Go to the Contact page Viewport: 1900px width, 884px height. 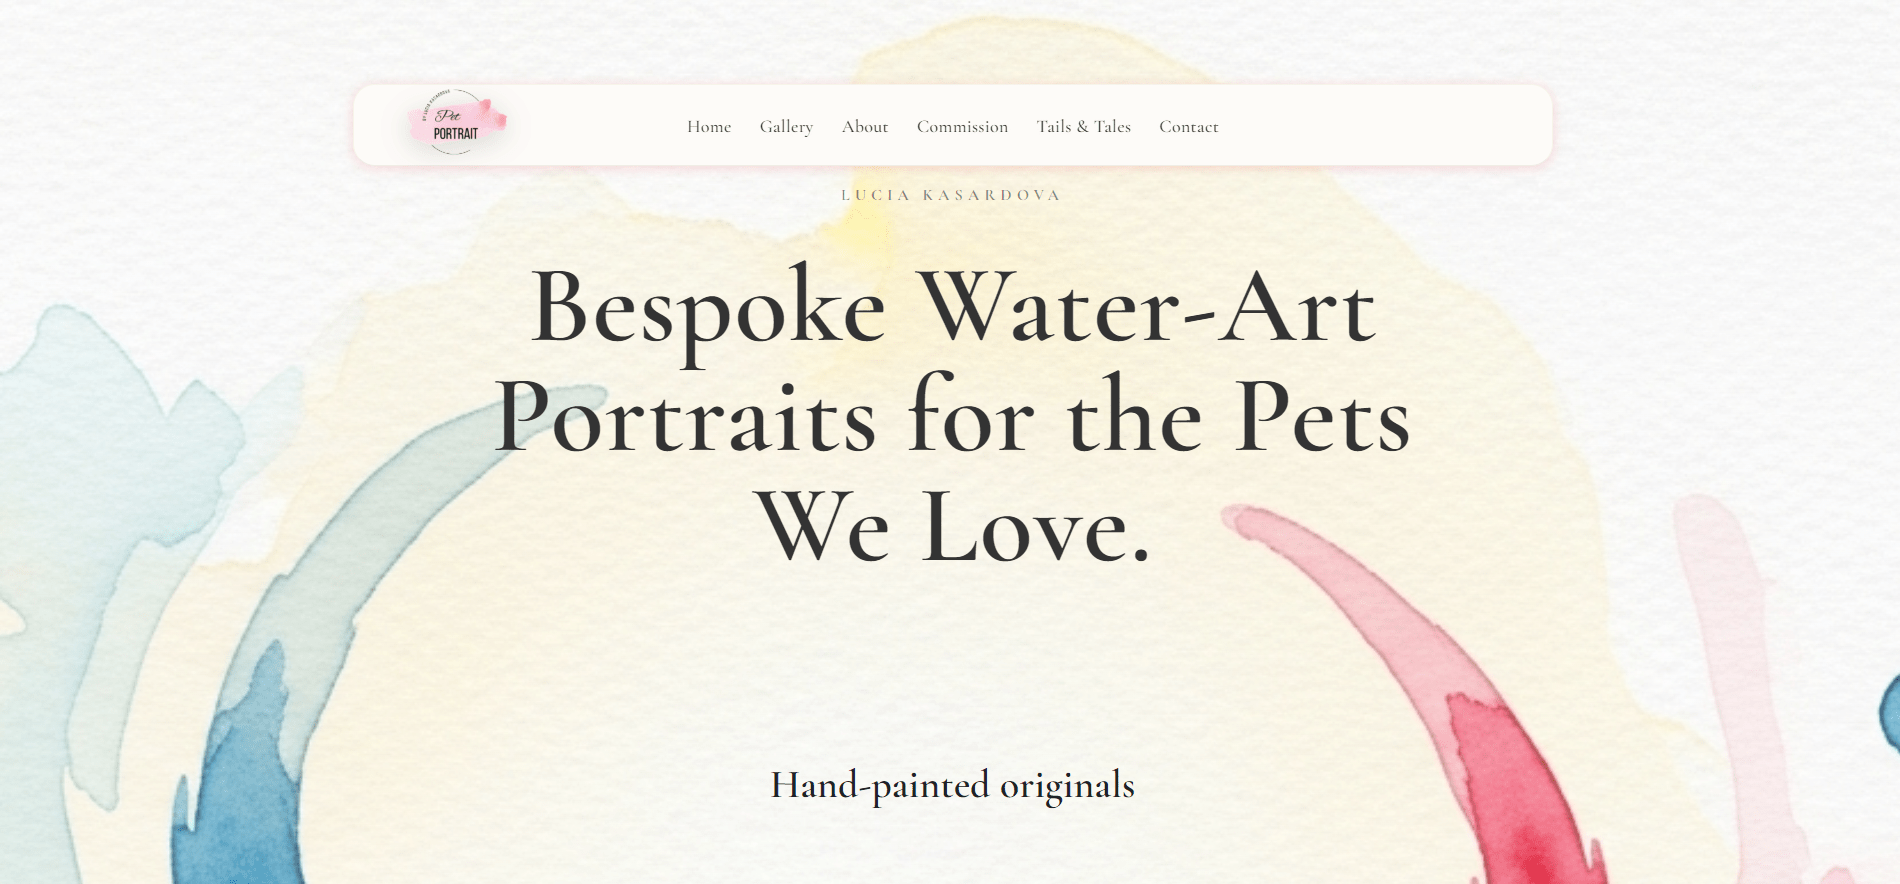1188,126
